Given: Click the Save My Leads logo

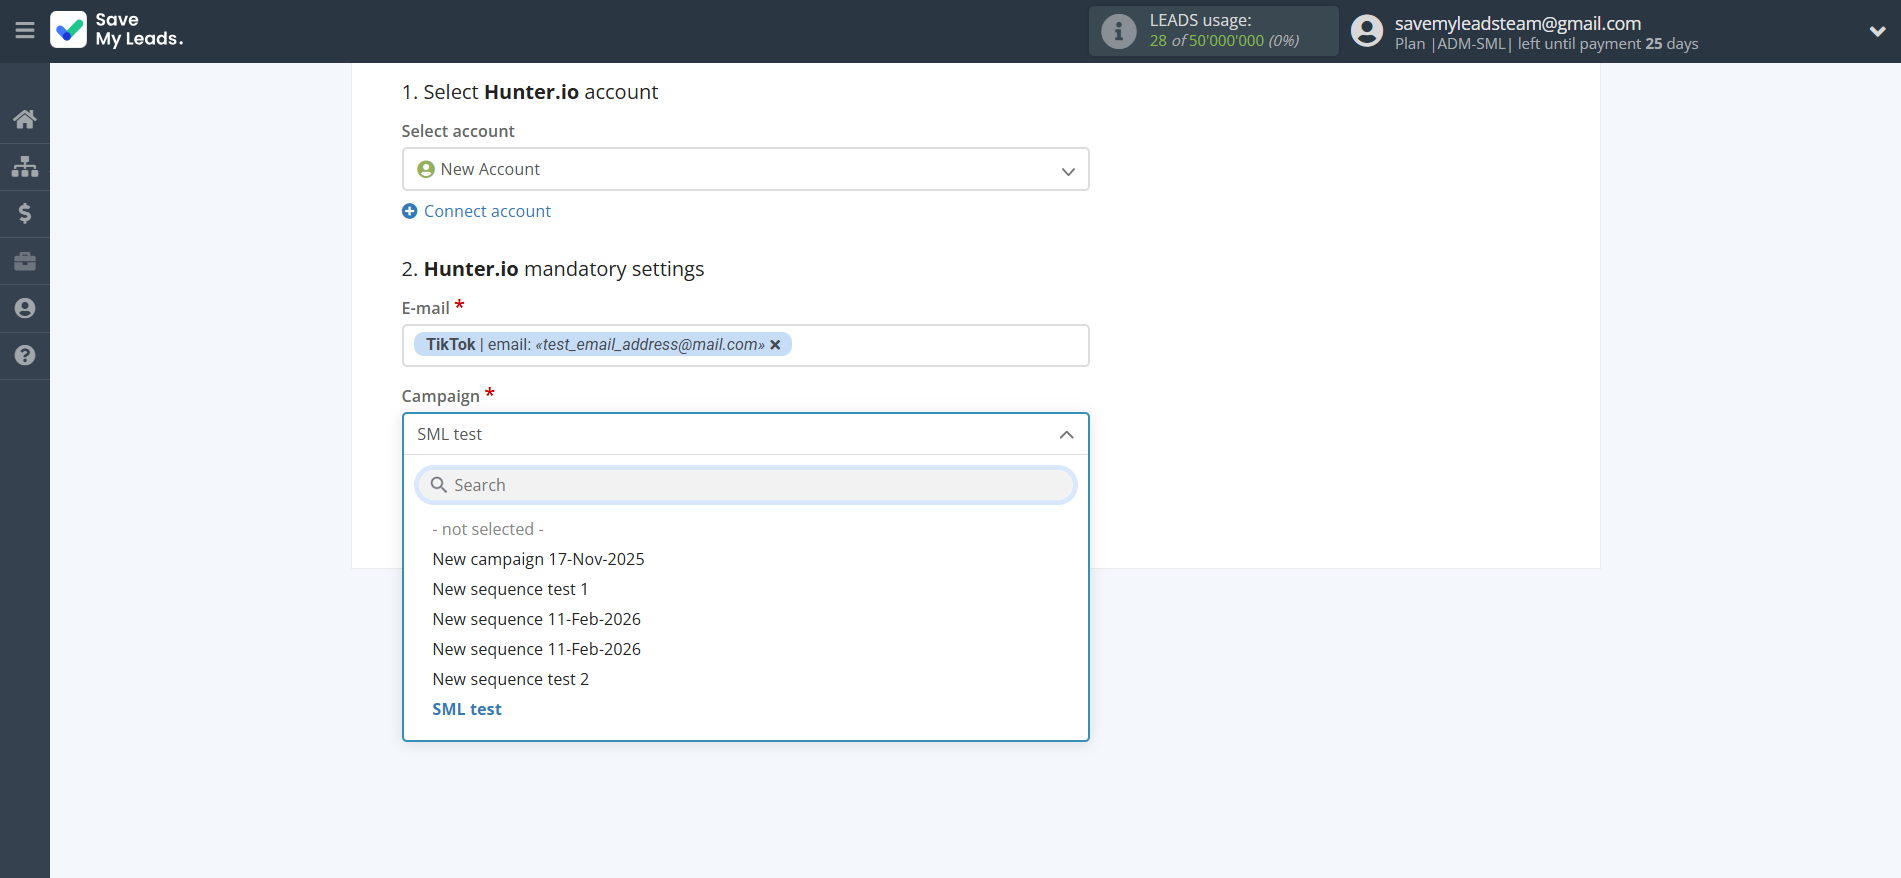Looking at the screenshot, I should pyautogui.click(x=117, y=30).
